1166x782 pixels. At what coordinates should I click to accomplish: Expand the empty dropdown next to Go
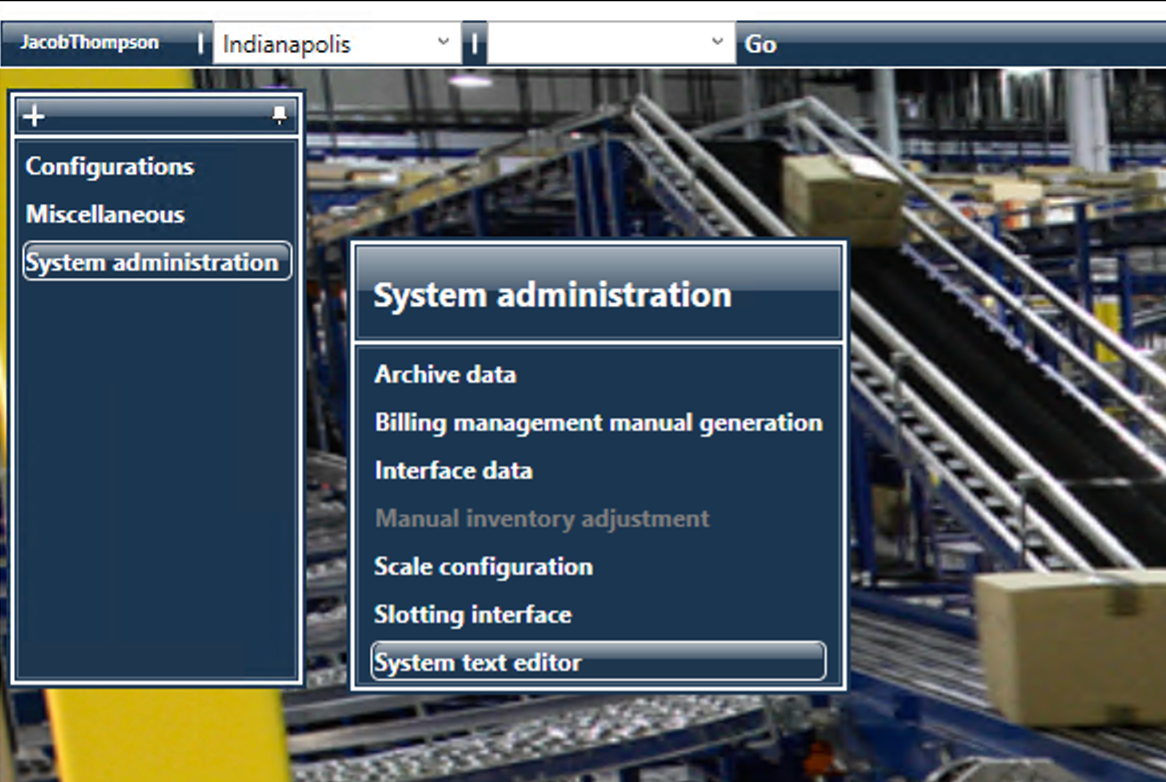(x=716, y=42)
